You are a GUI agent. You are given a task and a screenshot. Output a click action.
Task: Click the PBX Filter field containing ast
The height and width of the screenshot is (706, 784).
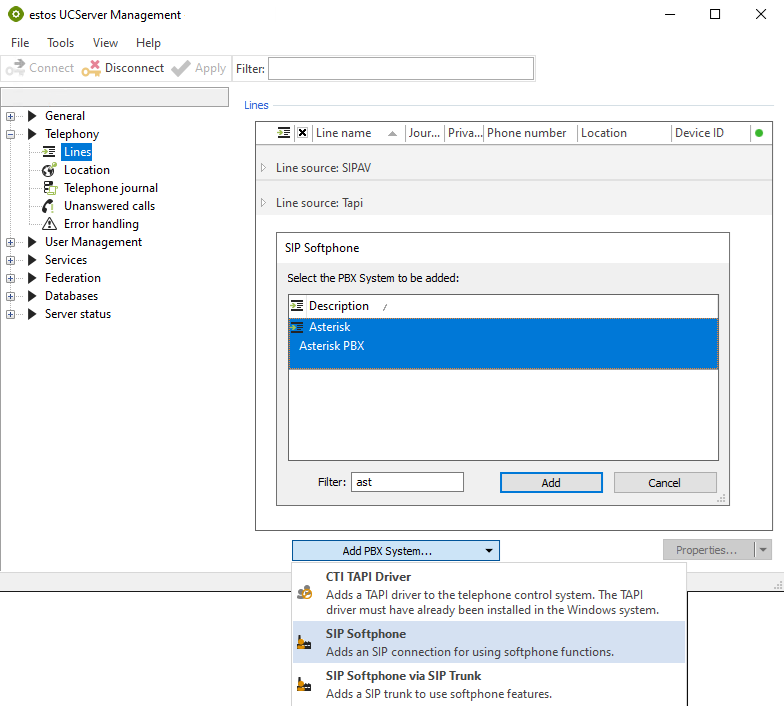[407, 482]
